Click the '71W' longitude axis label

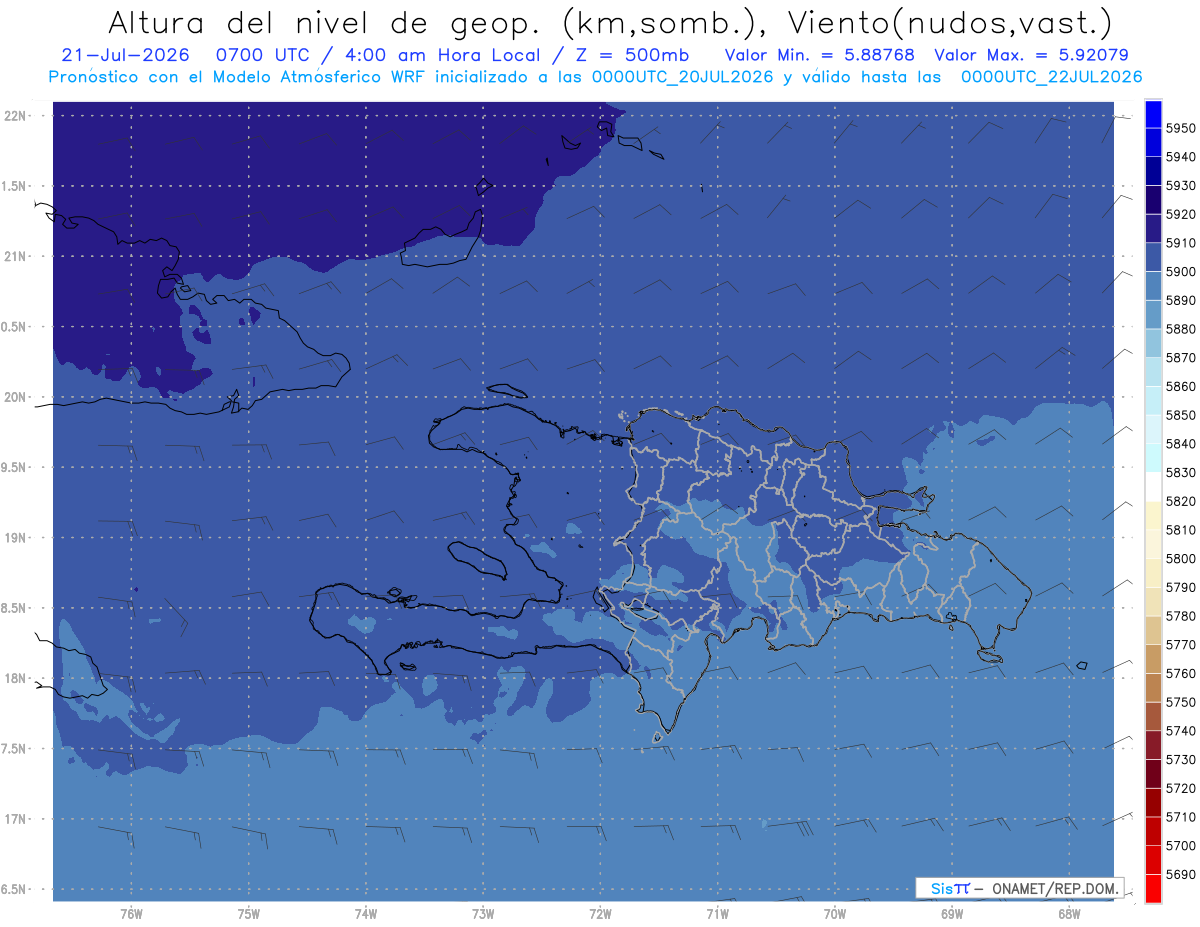[717, 914]
